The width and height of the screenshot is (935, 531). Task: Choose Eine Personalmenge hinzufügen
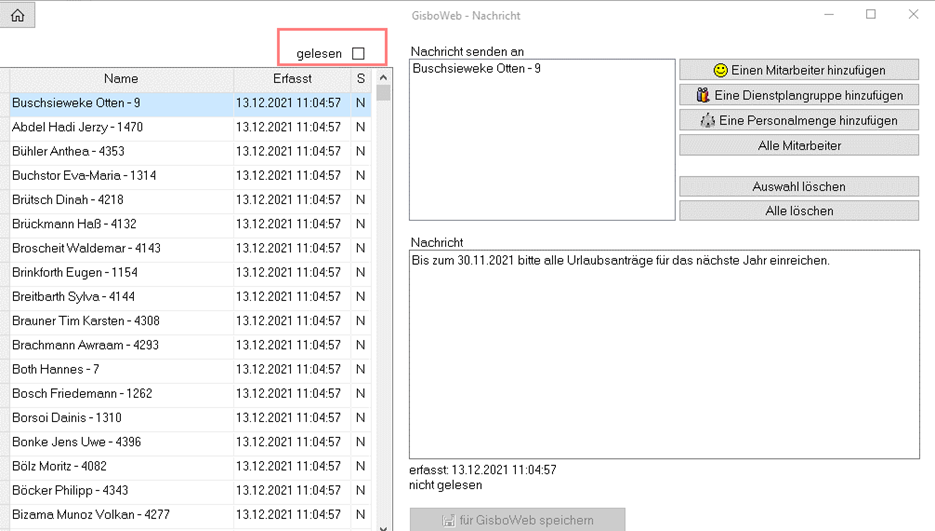click(x=798, y=120)
